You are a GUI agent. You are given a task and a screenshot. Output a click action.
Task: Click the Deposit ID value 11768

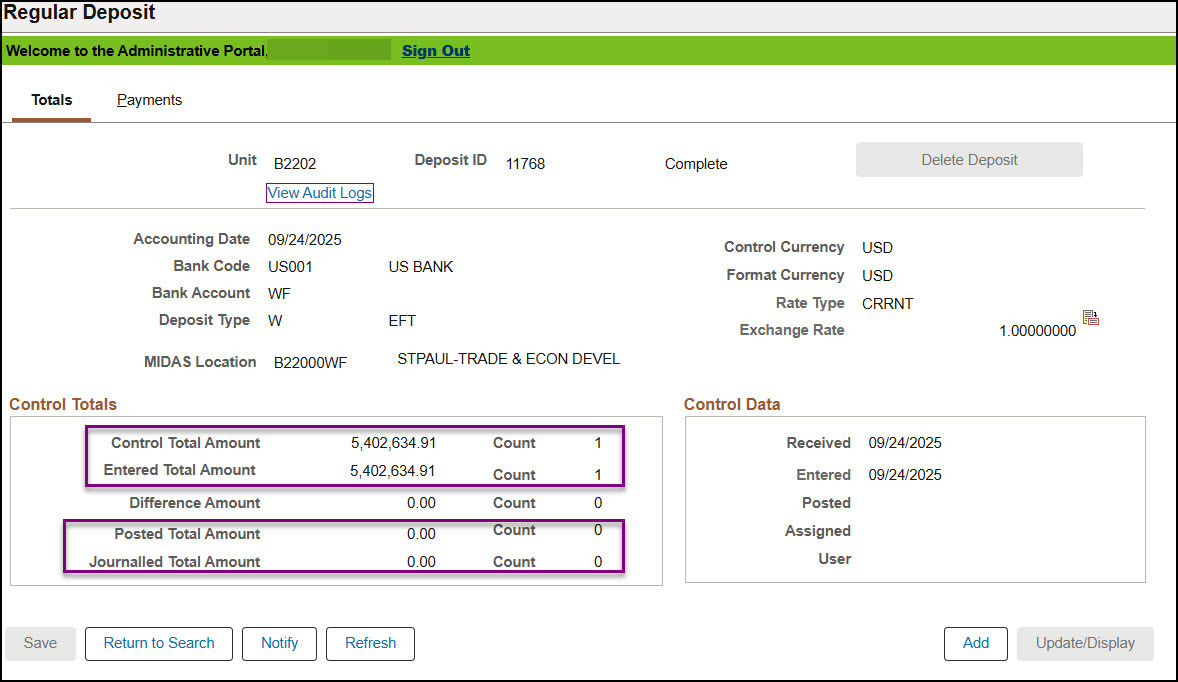pyautogui.click(x=525, y=164)
